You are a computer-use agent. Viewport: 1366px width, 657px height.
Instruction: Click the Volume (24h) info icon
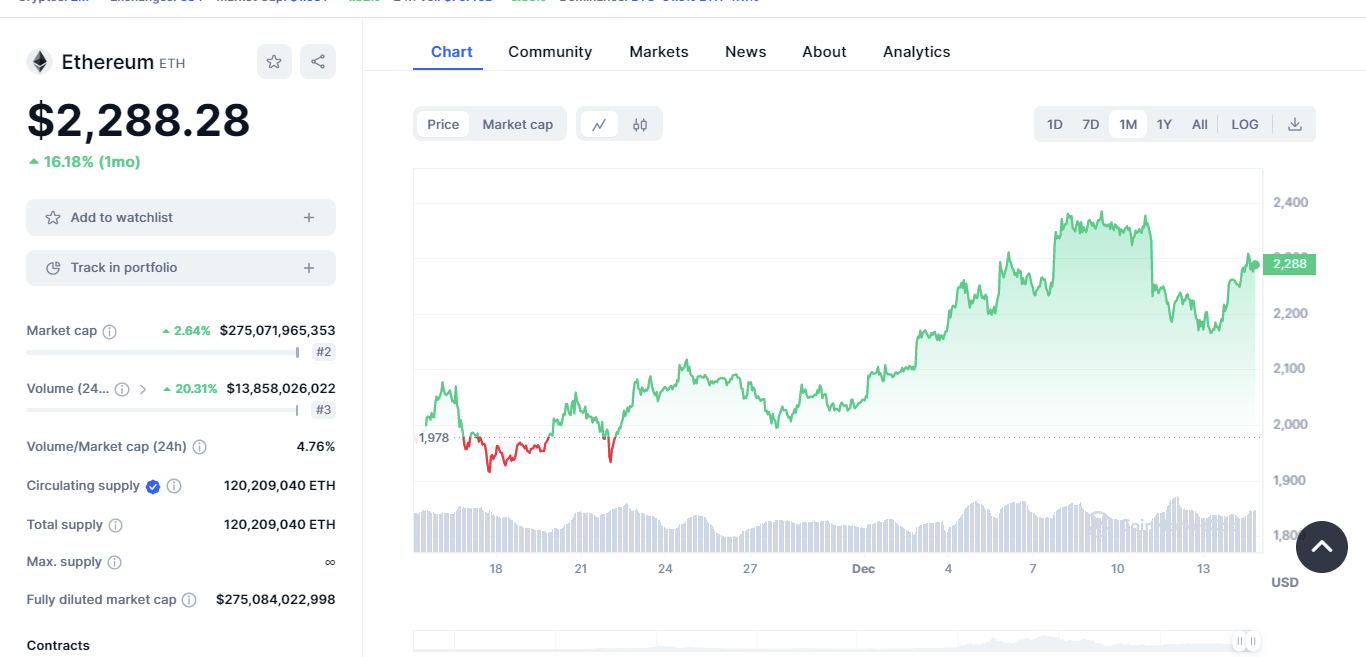(122, 389)
